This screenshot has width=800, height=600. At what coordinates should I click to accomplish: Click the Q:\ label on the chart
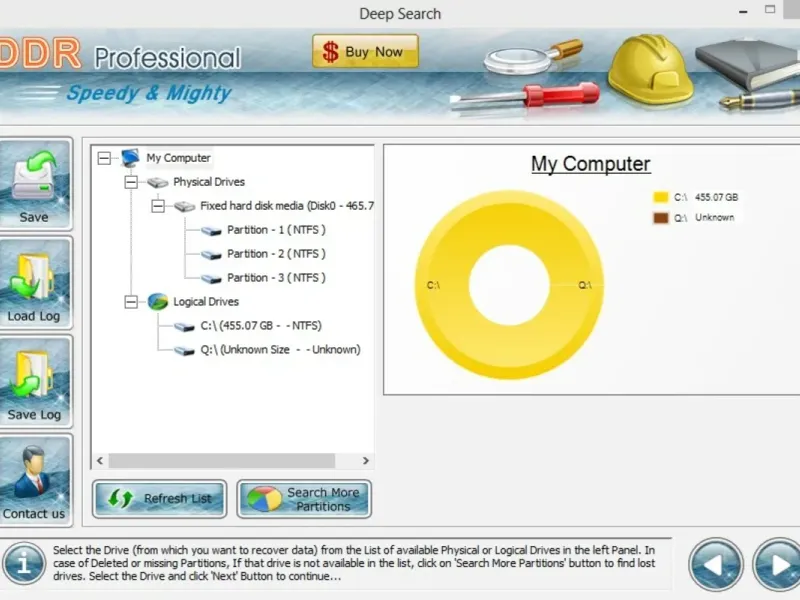[x=585, y=285]
